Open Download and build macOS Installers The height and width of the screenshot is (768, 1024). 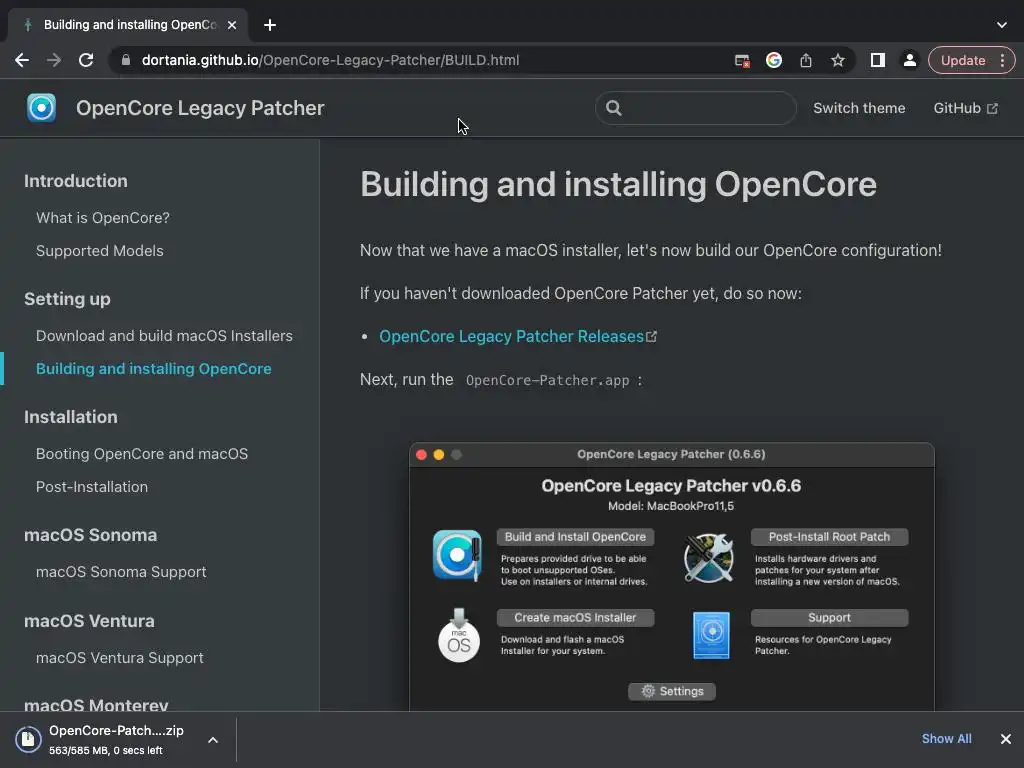coord(164,336)
